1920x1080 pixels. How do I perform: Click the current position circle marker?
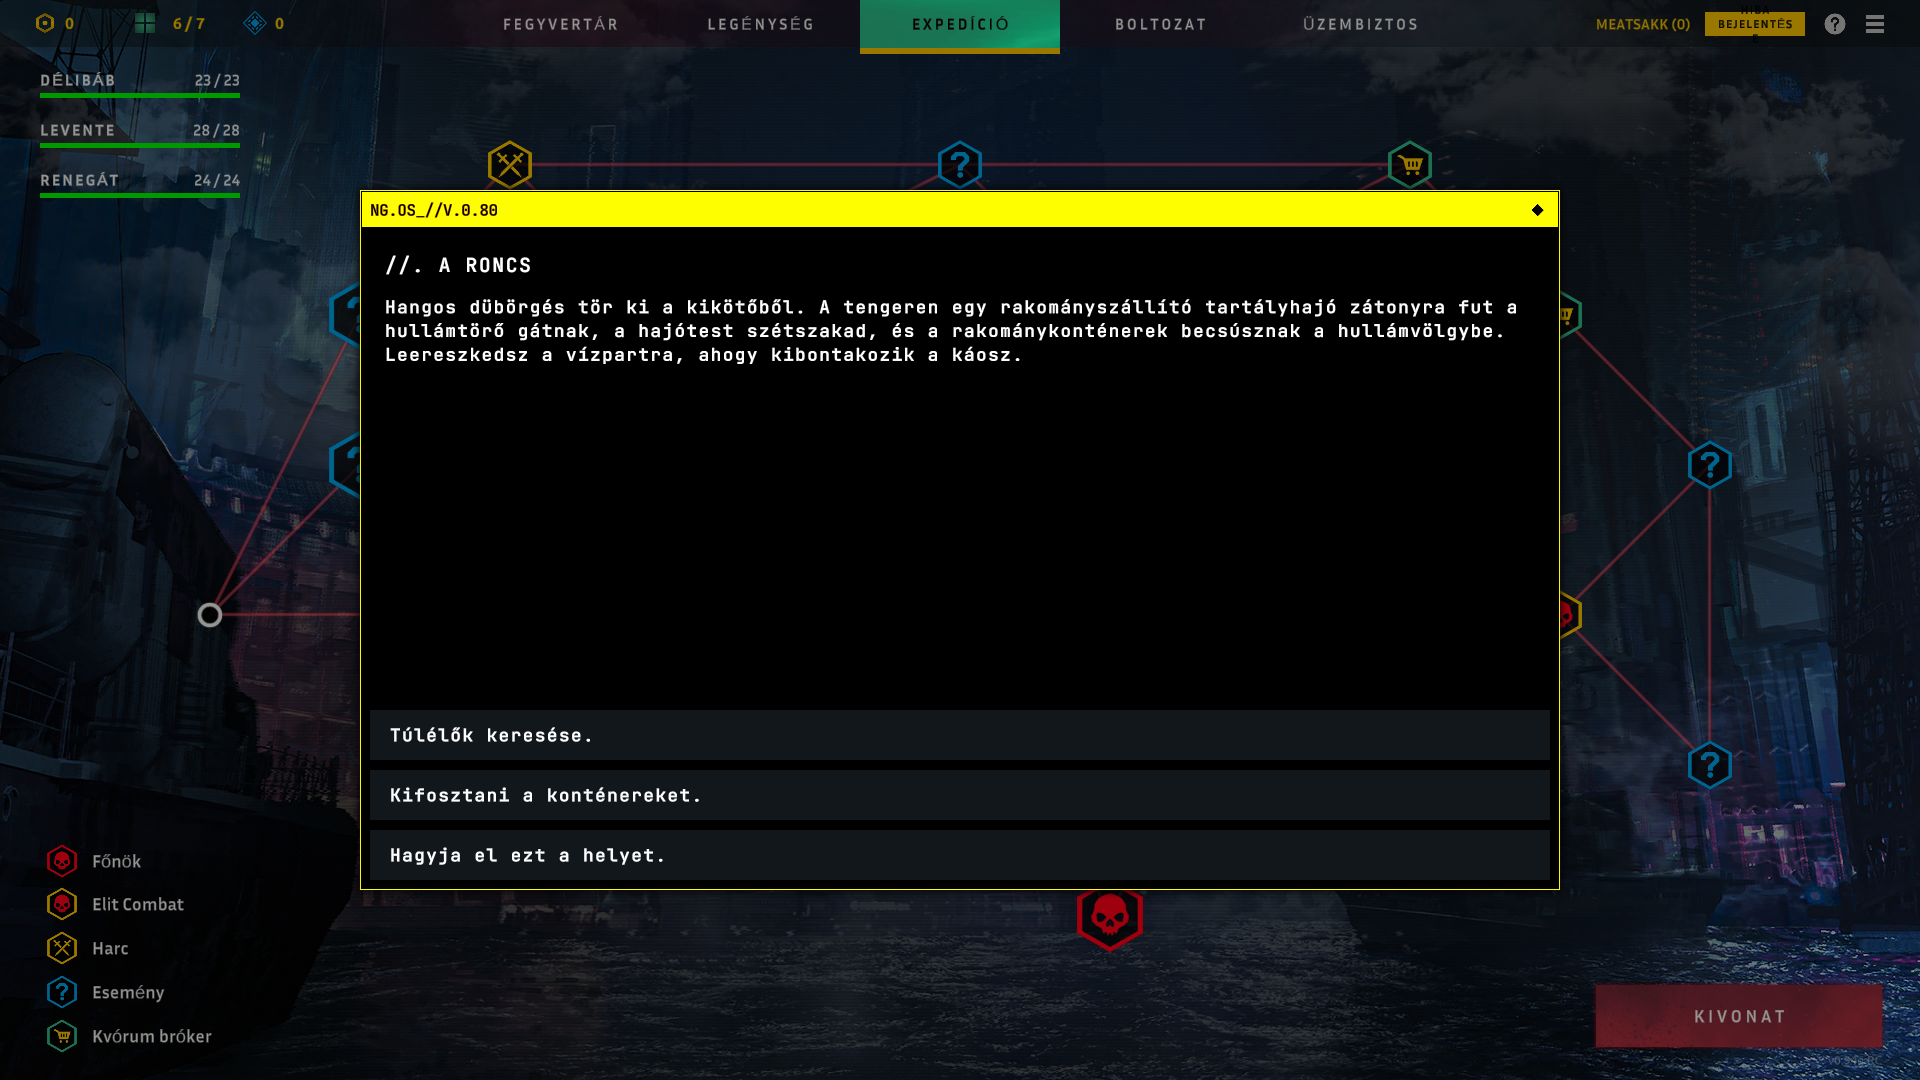click(x=209, y=615)
